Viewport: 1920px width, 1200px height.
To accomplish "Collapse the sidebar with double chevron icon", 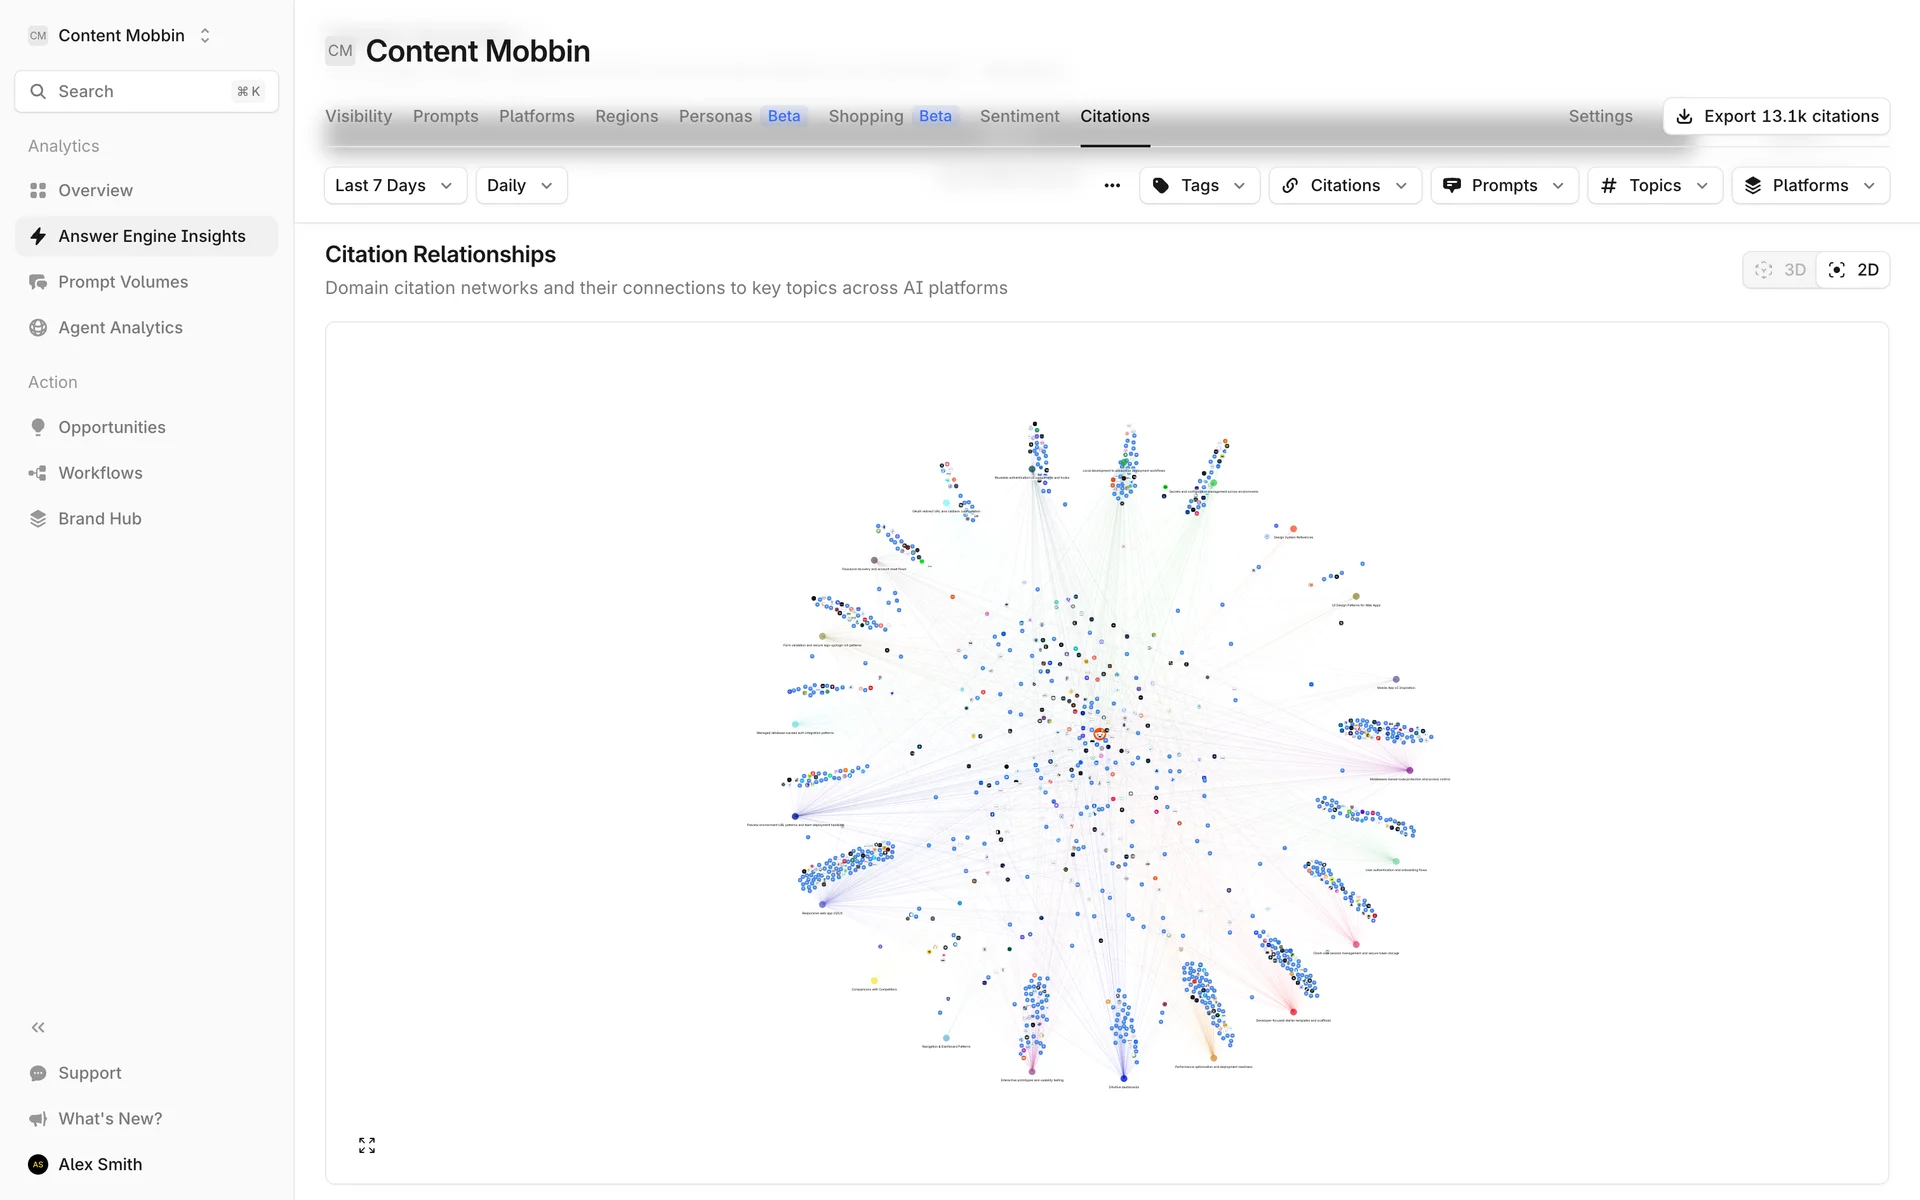I will (38, 1027).
